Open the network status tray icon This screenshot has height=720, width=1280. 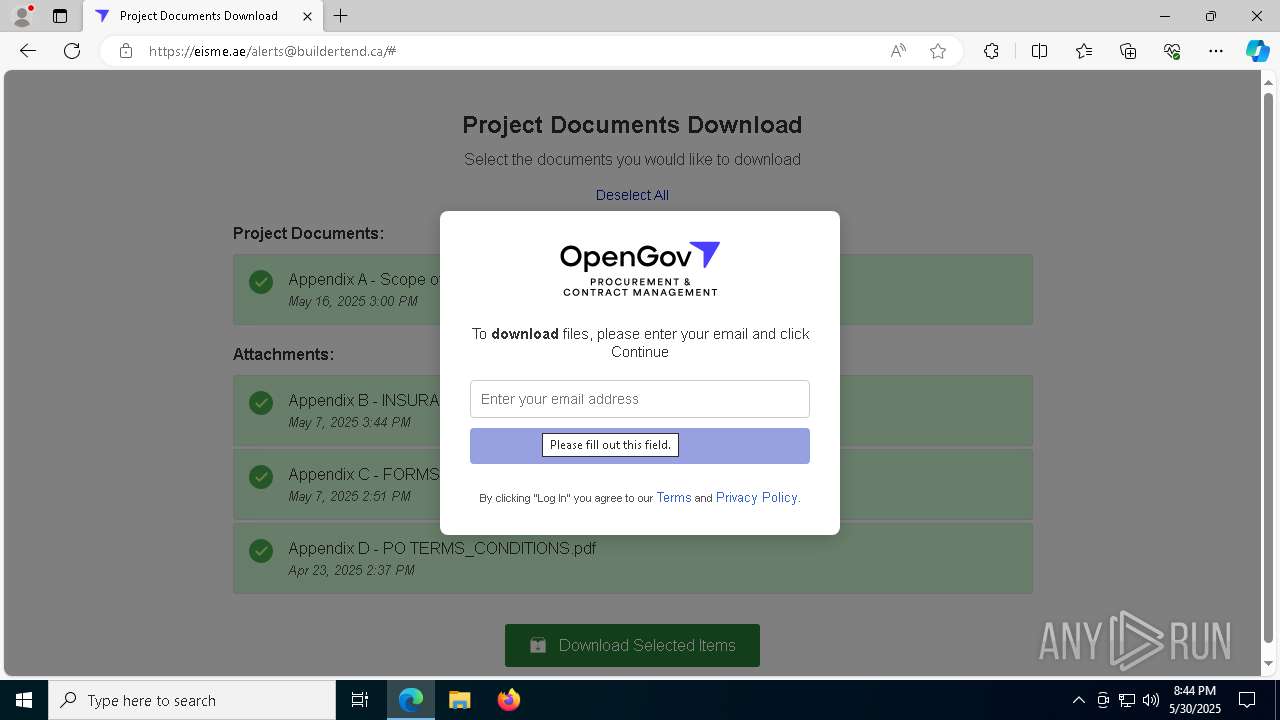[1127, 700]
